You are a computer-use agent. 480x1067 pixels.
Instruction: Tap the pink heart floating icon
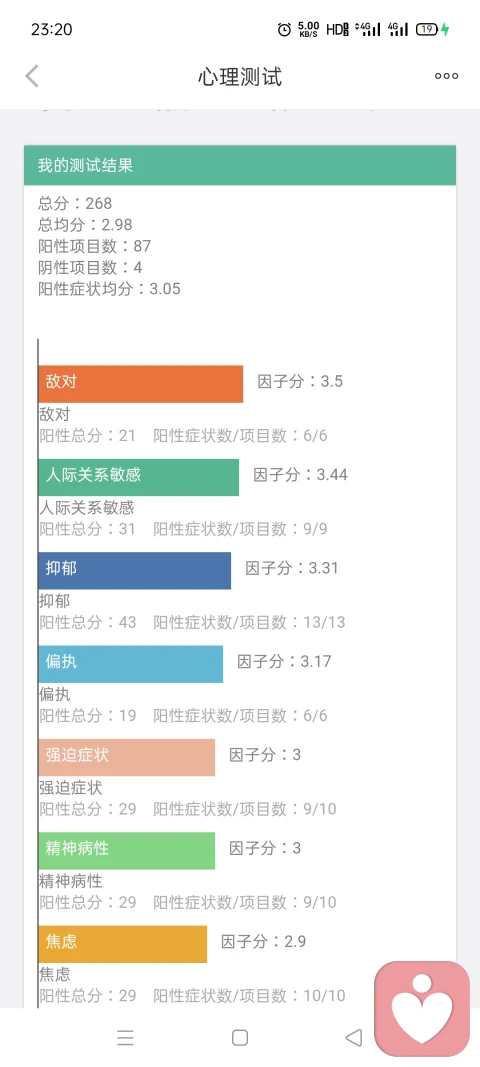pos(422,1008)
